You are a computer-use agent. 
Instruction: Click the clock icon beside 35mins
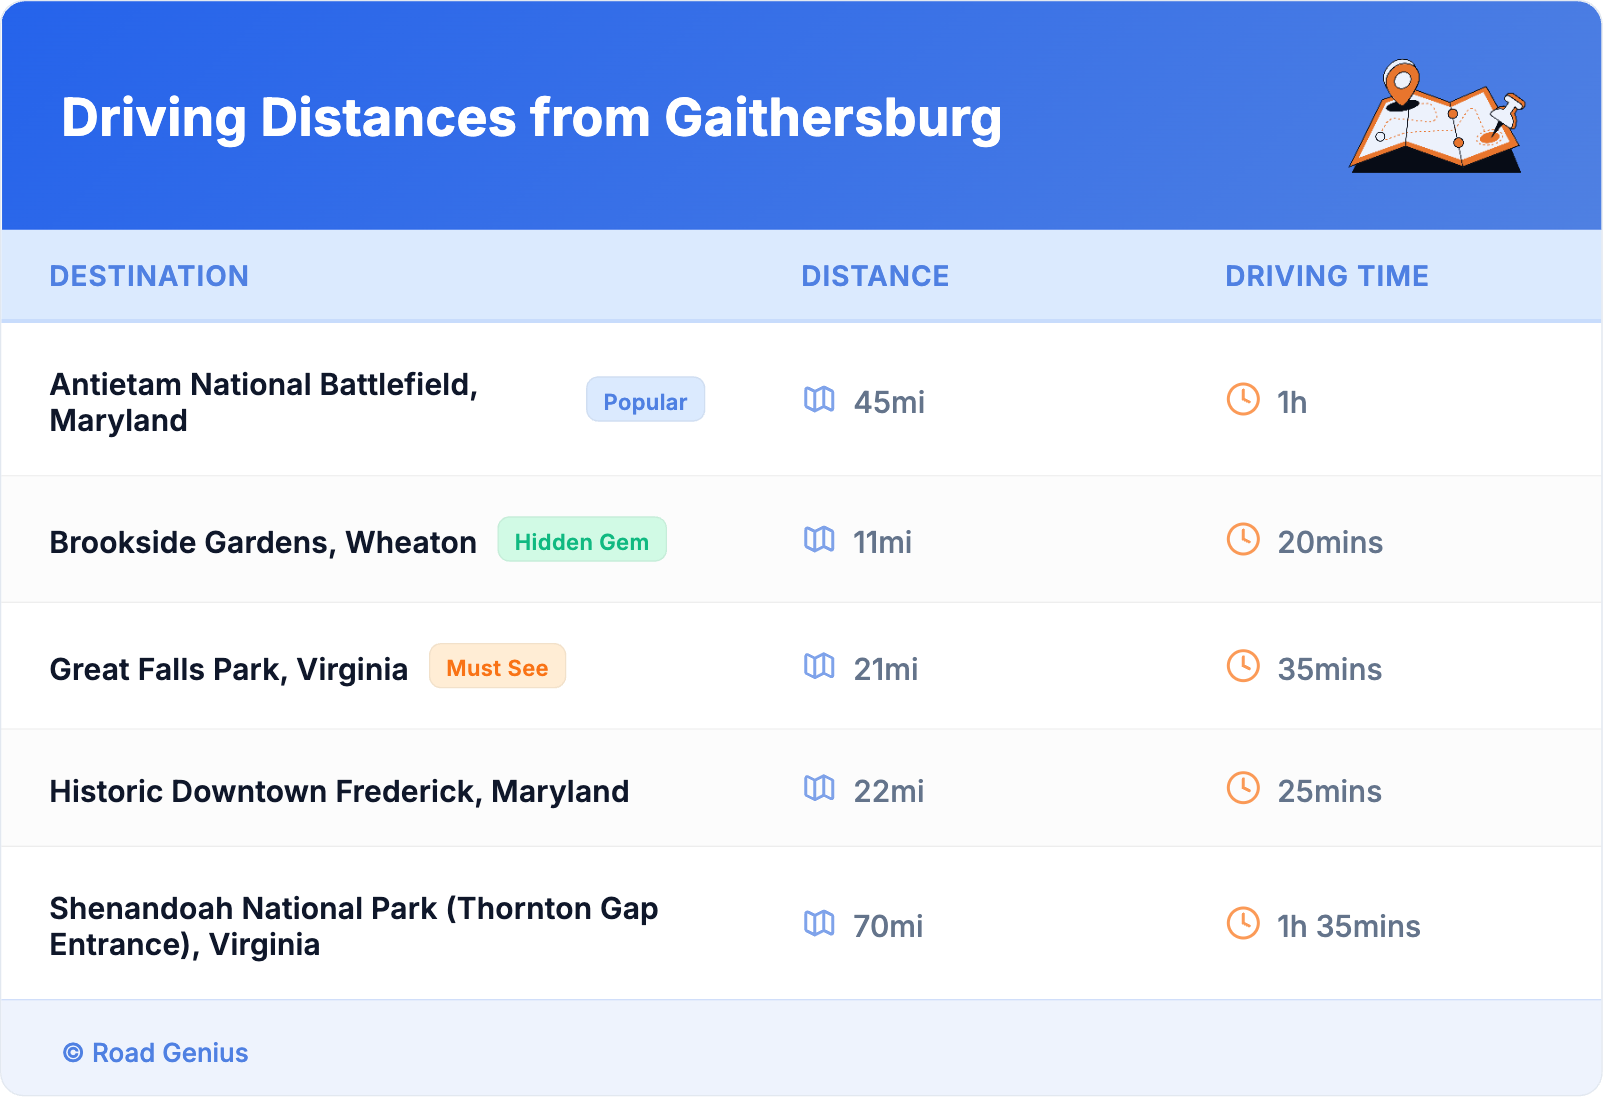pos(1243,666)
